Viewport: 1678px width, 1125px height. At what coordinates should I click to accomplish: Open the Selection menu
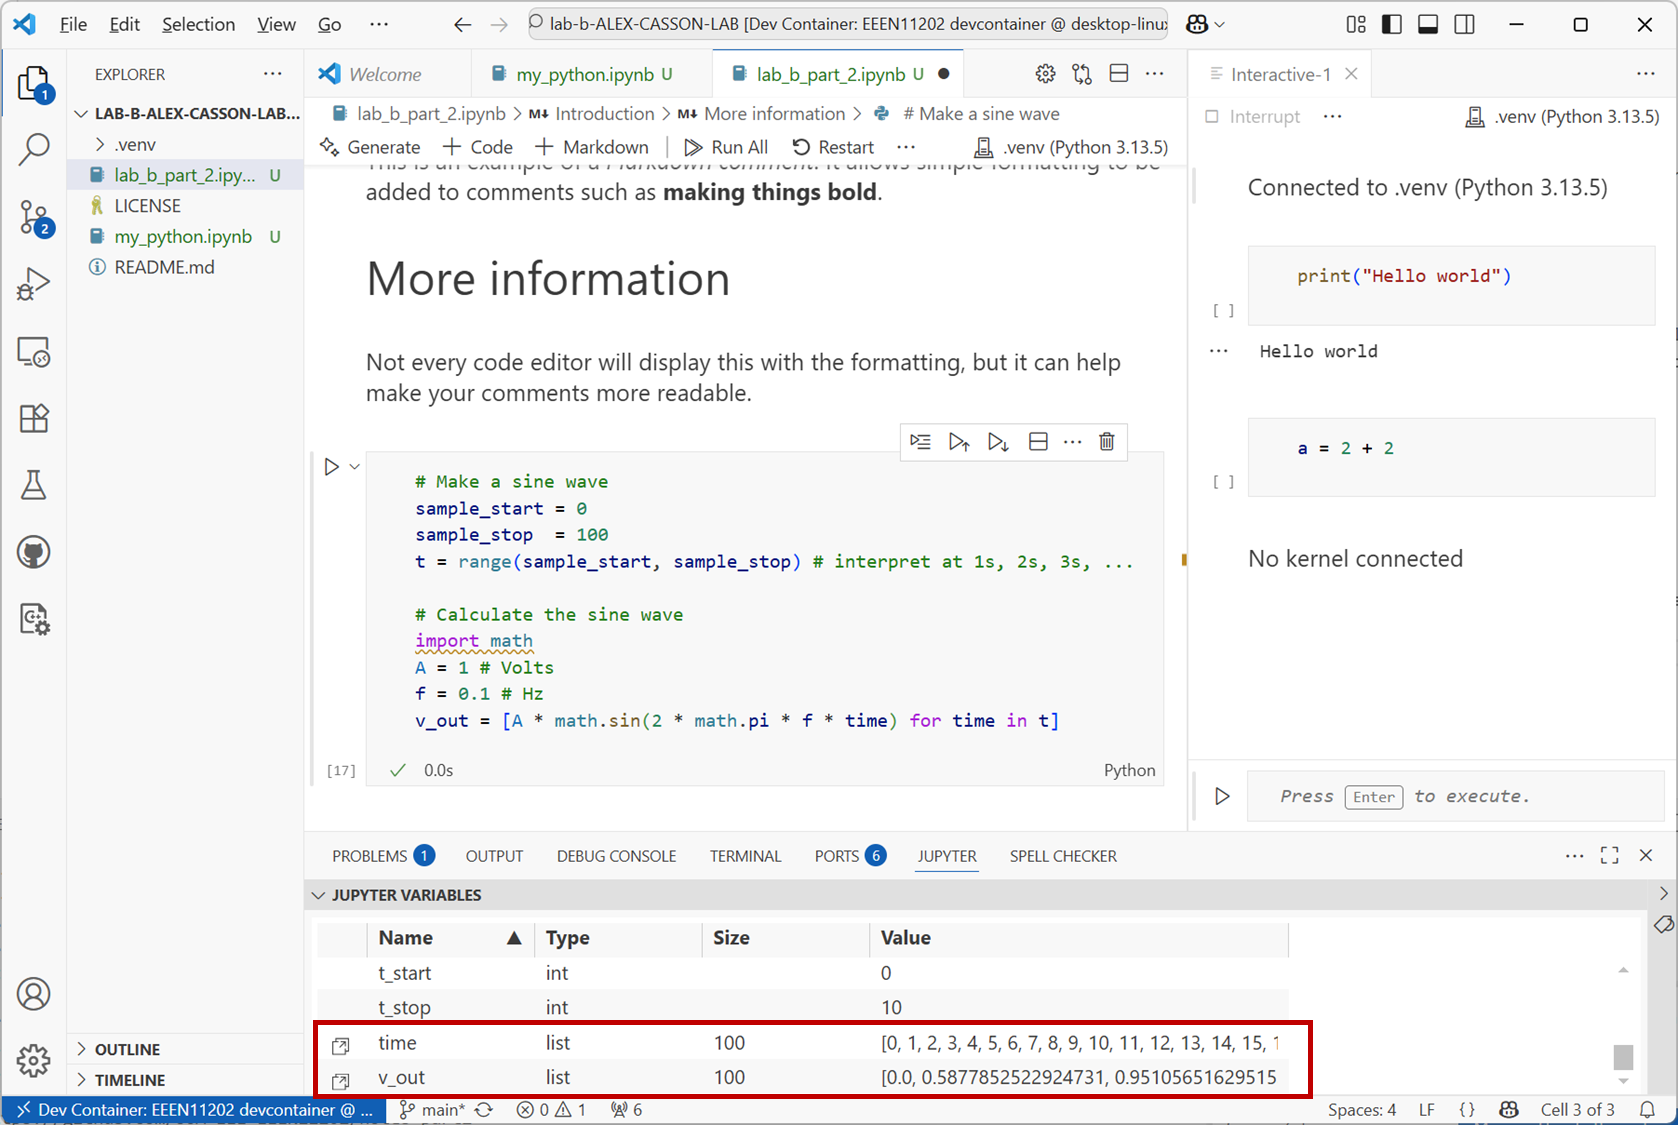click(198, 24)
